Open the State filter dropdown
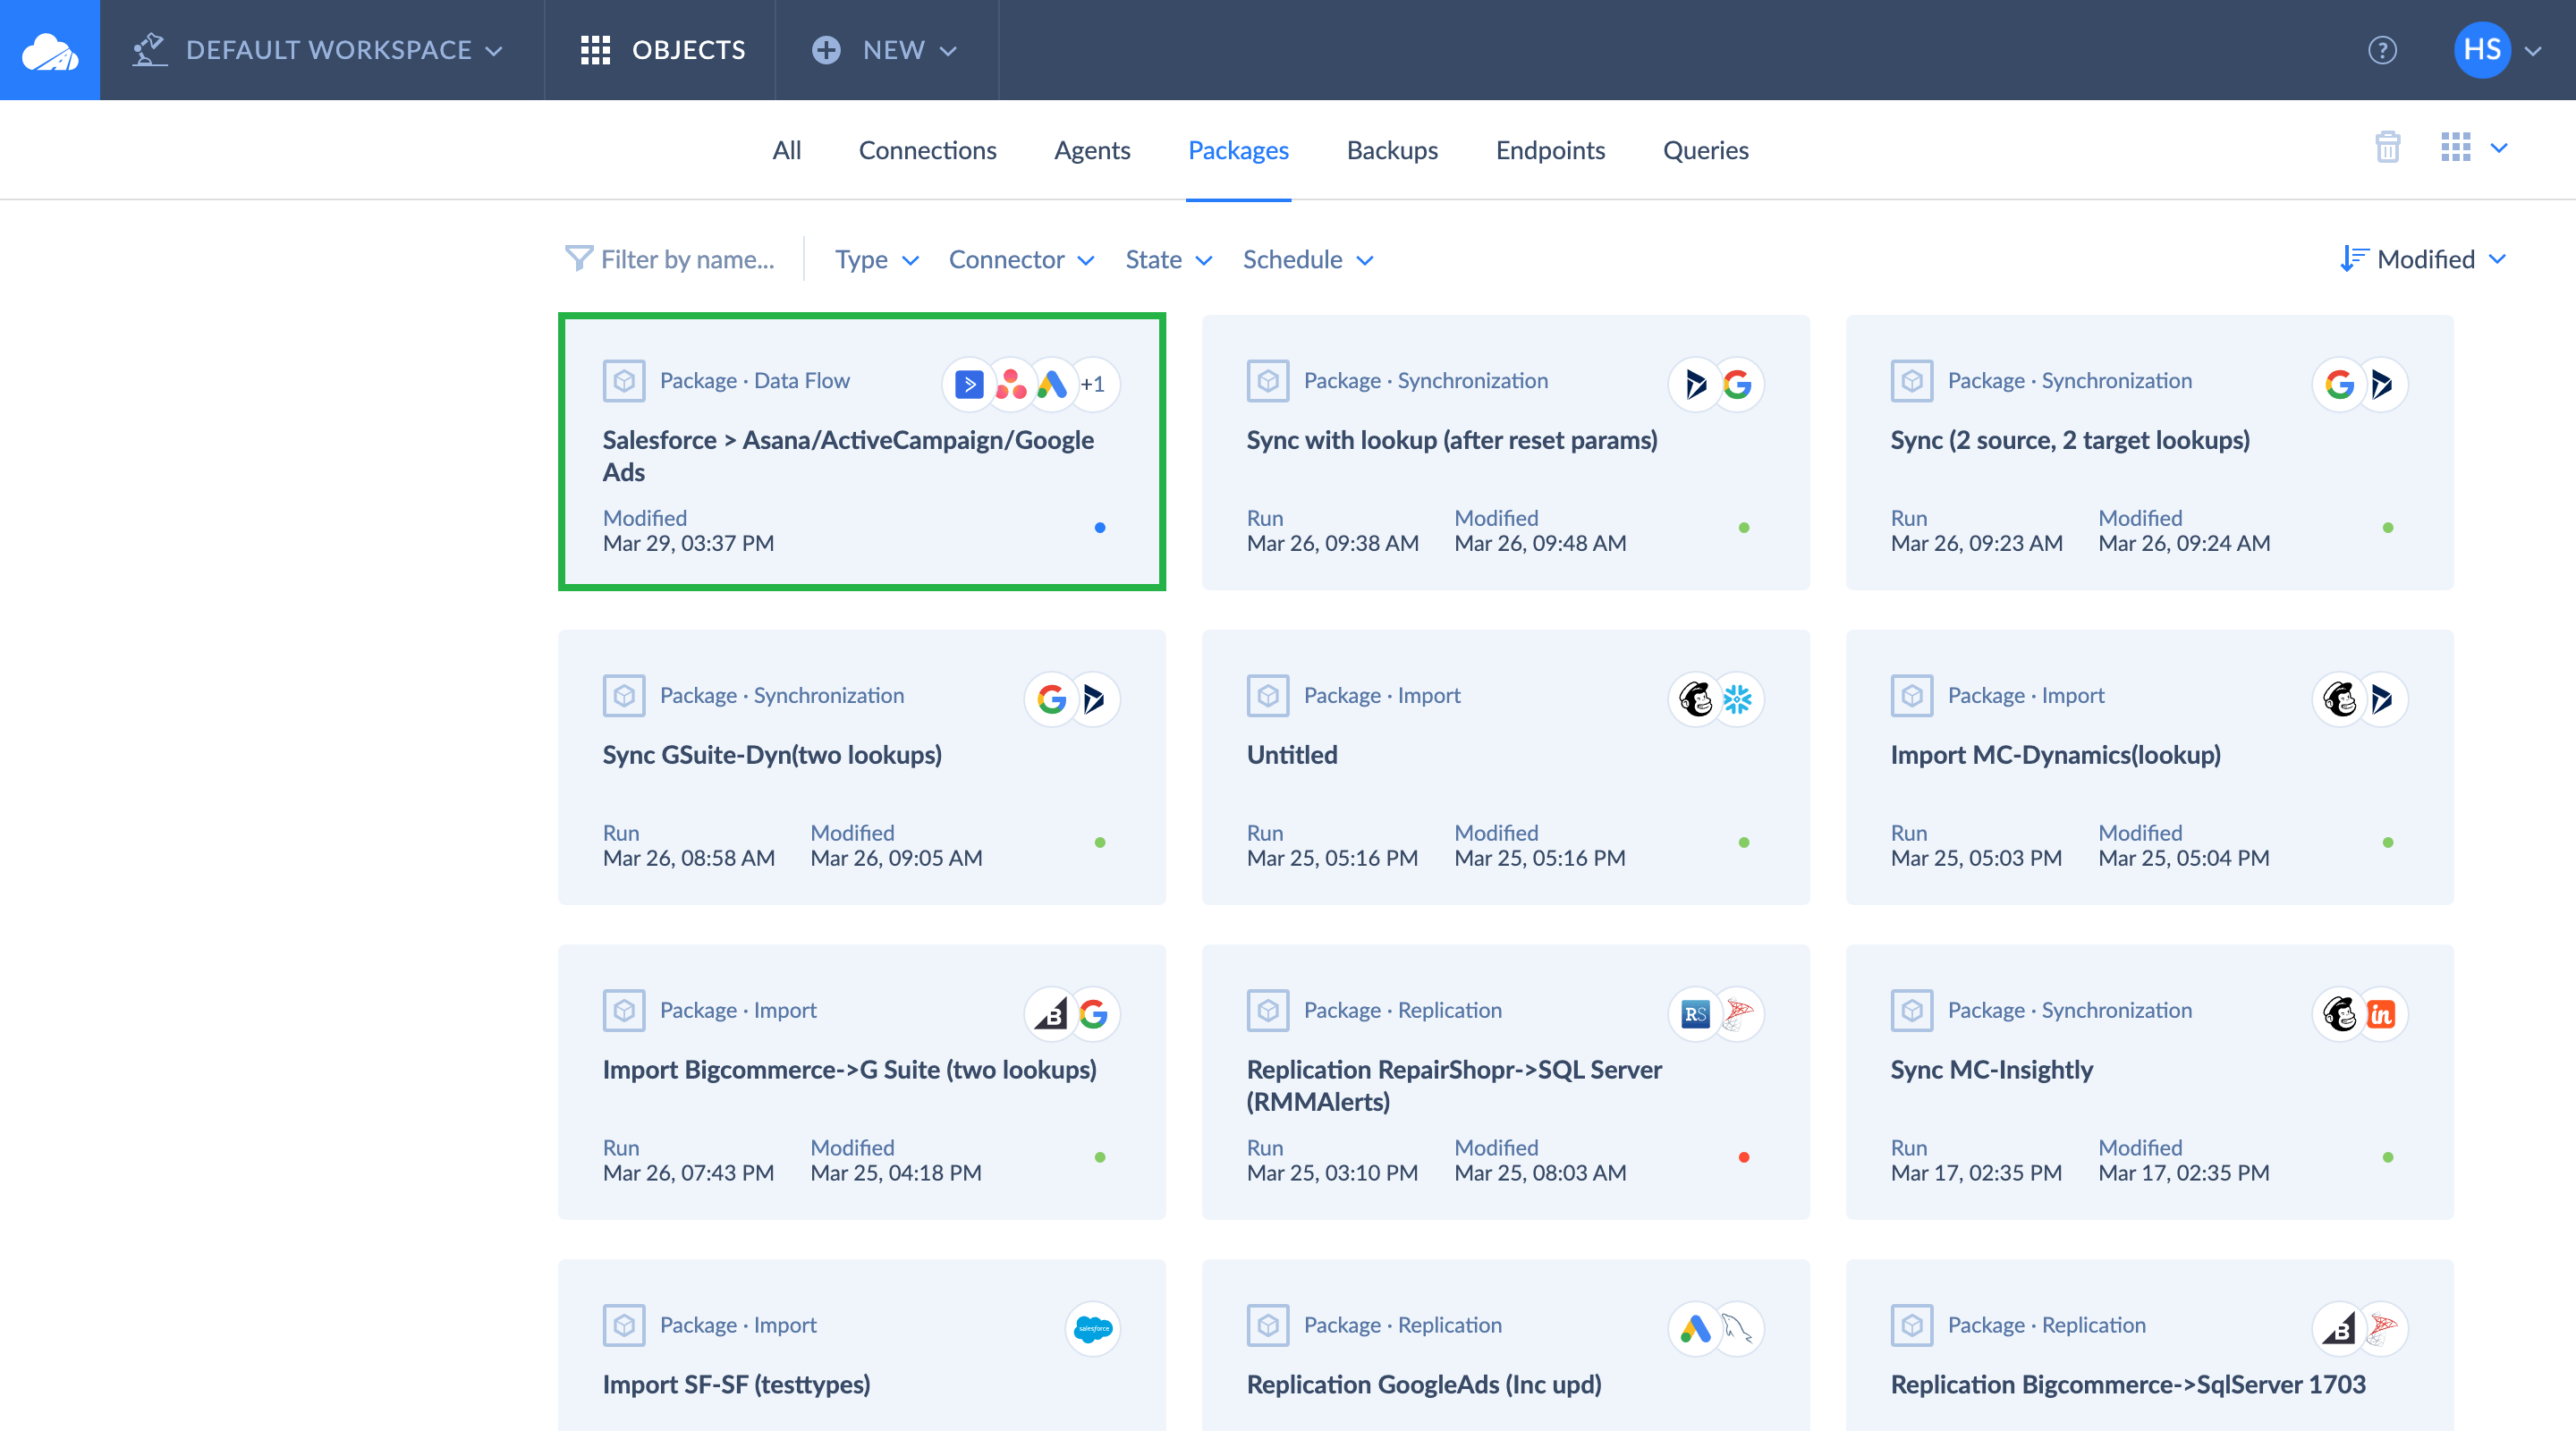Screen dimensions: 2576x1431 point(1168,259)
